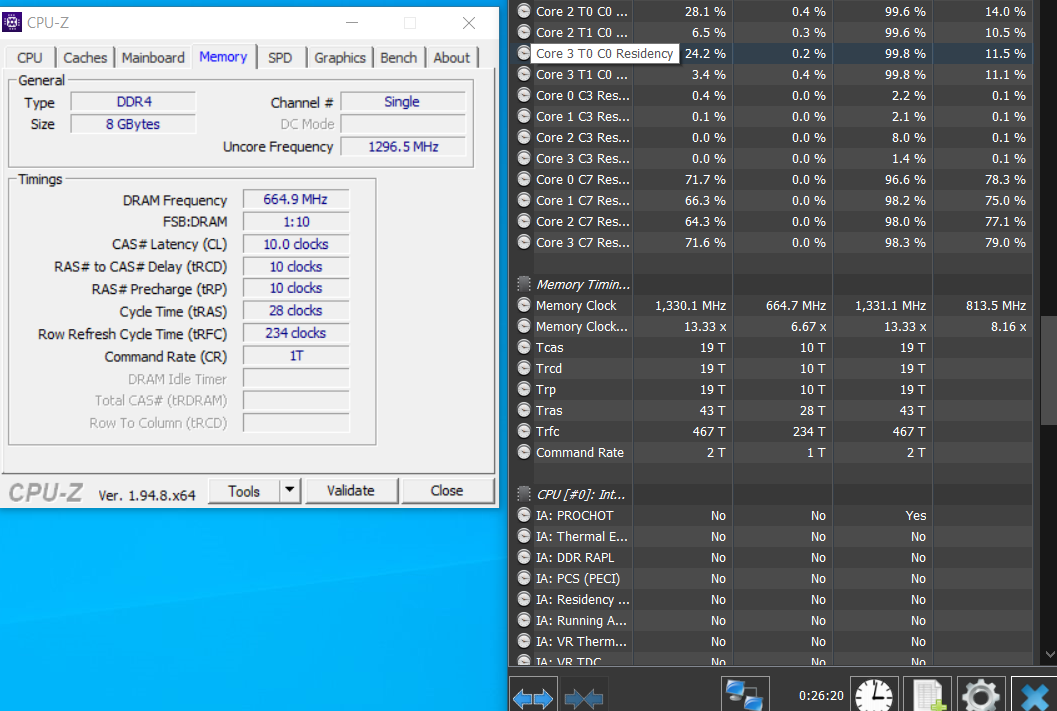Click the Validate button

pos(351,491)
